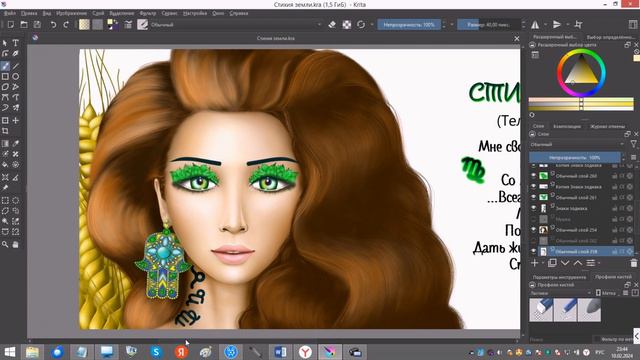
Task: Adjust toolbar brush opacity slider
Action: click(x=409, y=24)
